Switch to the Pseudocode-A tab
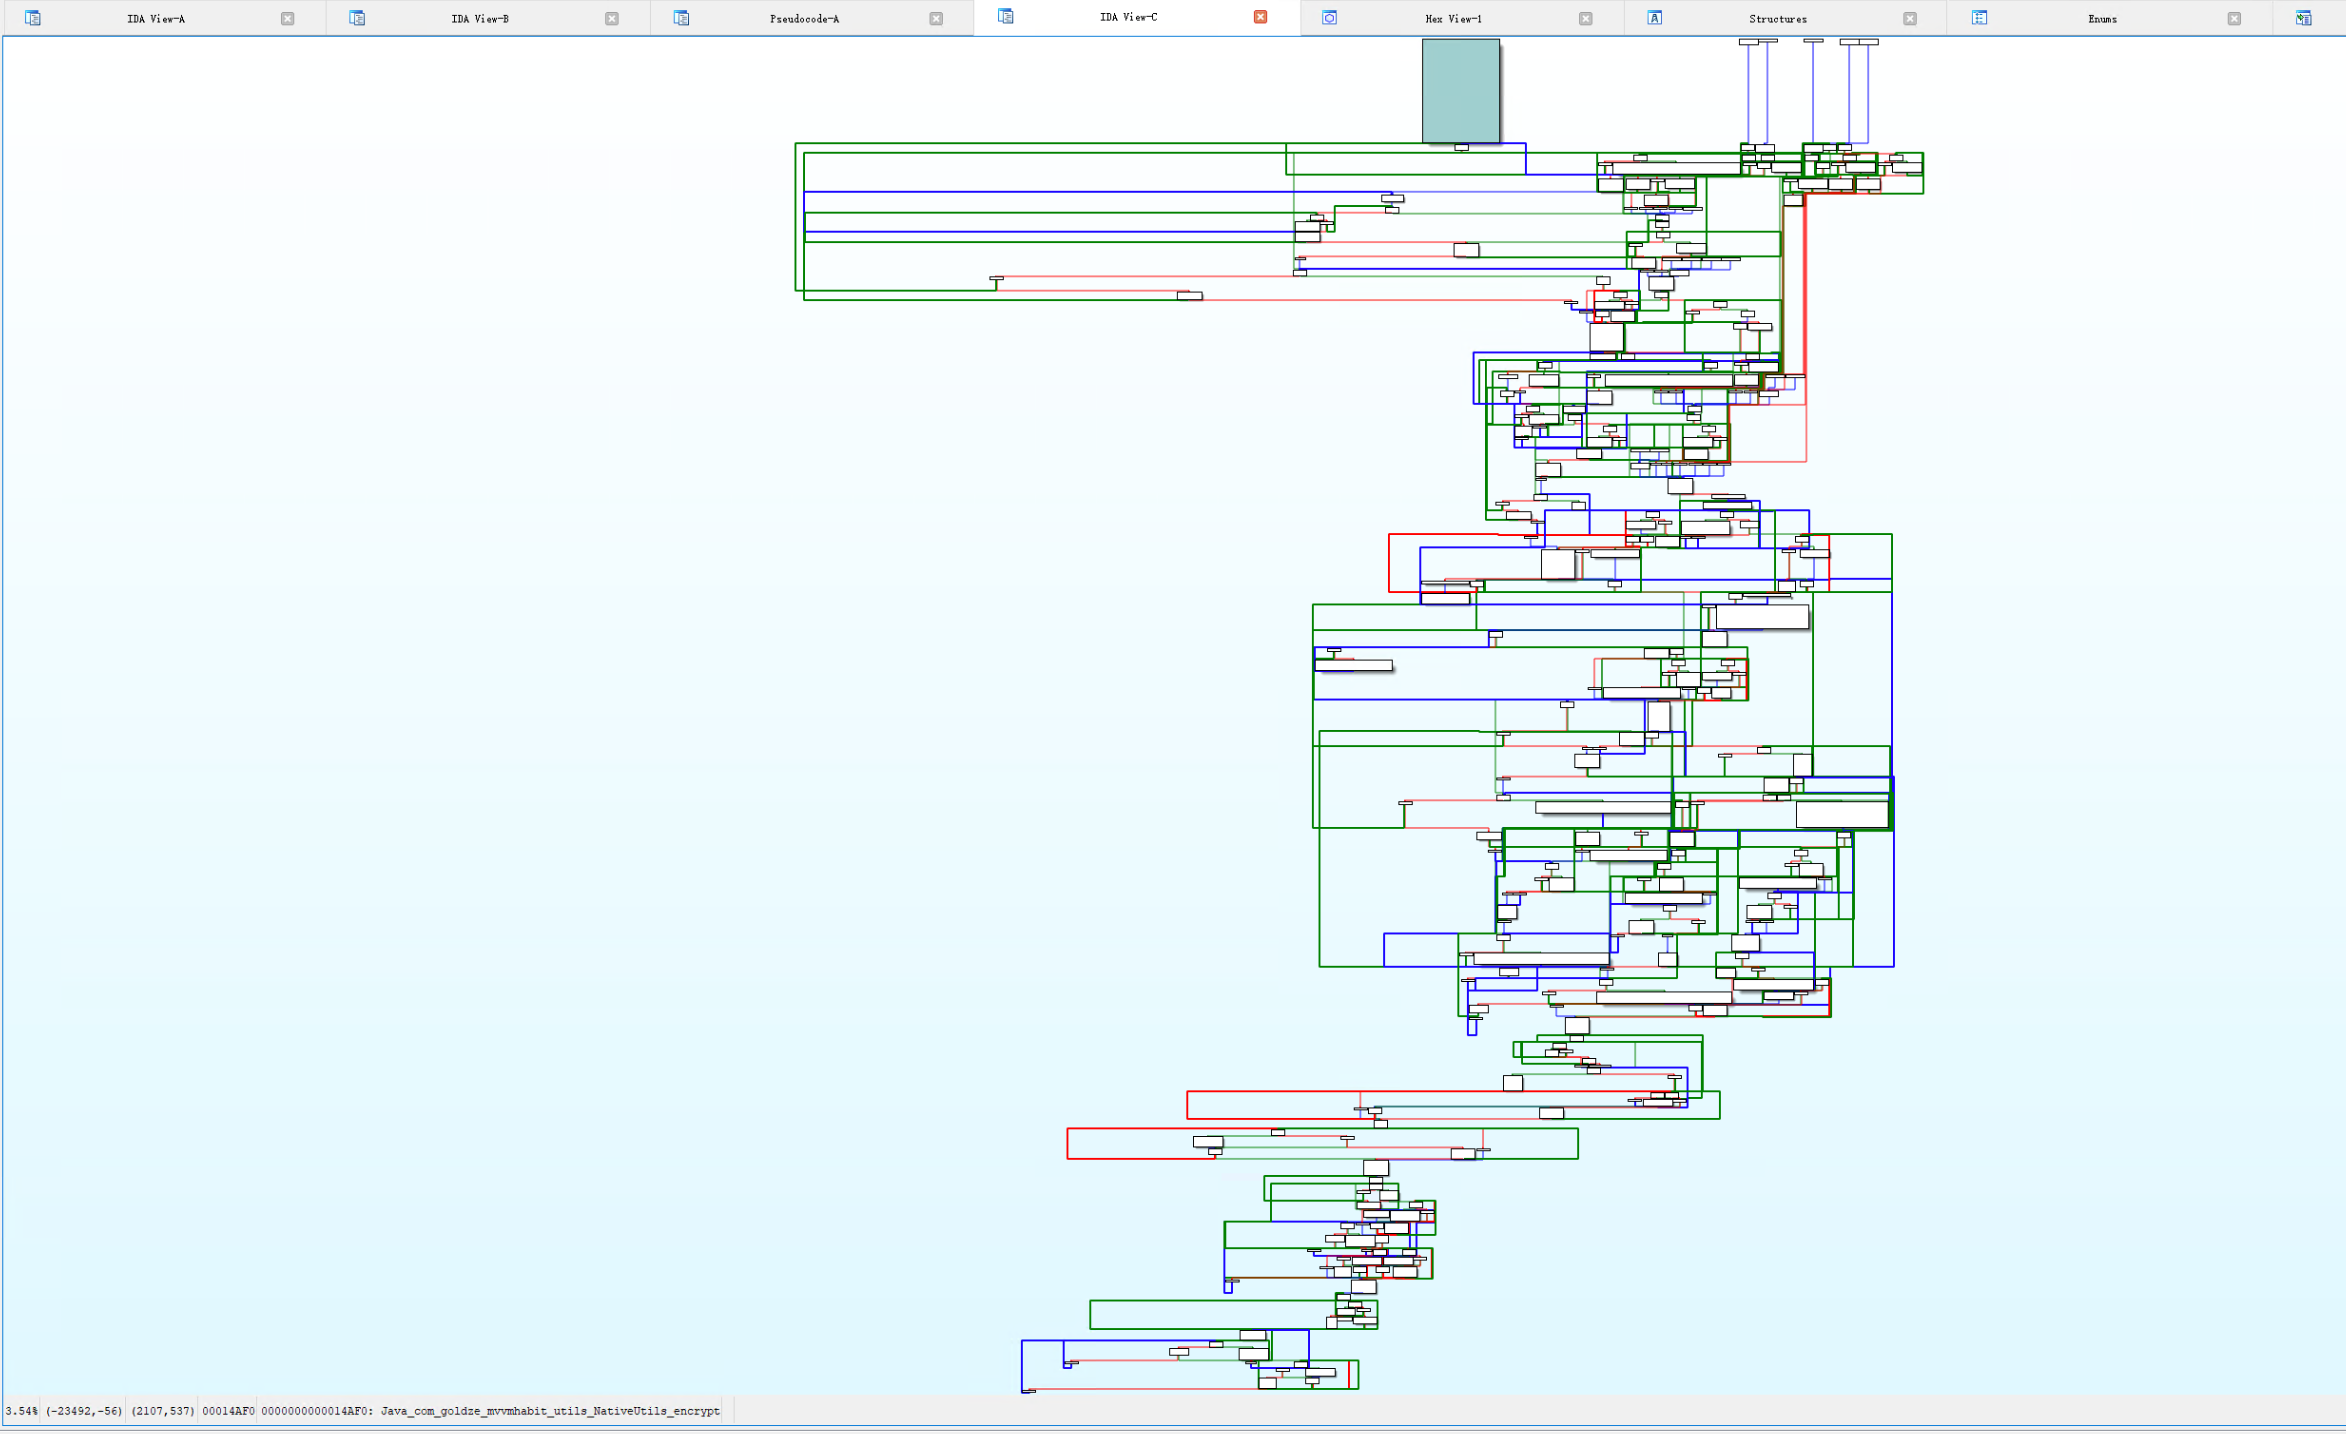Screen dimensions: 2346x1434 tap(804, 19)
